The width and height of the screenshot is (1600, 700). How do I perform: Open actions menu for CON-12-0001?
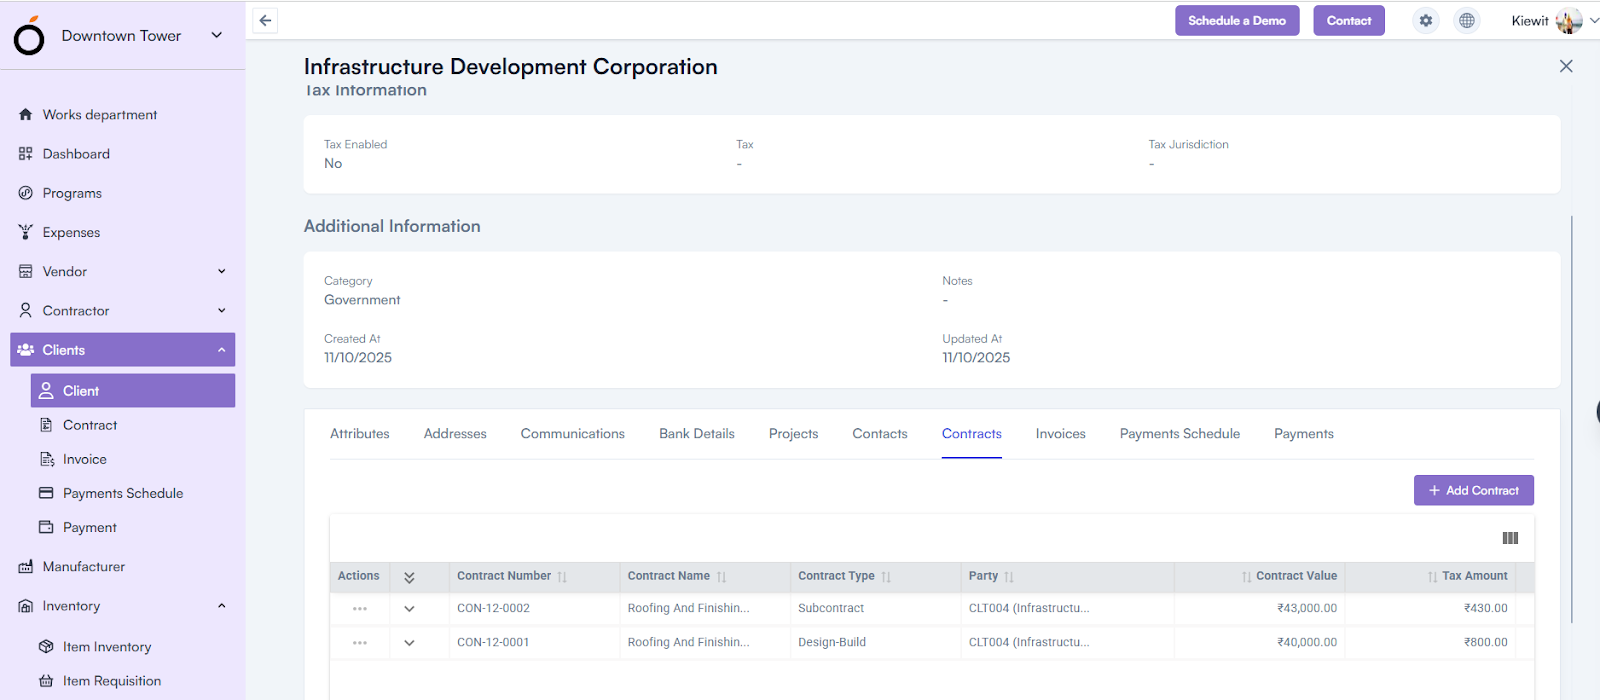tap(360, 642)
